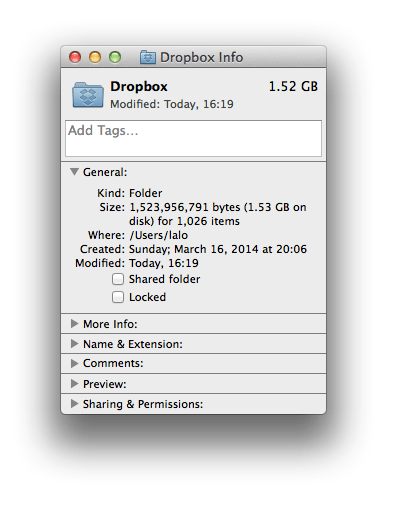Click the '1,523,956,791 bytes' size value
This screenshot has width=395, height=505.
(185, 207)
